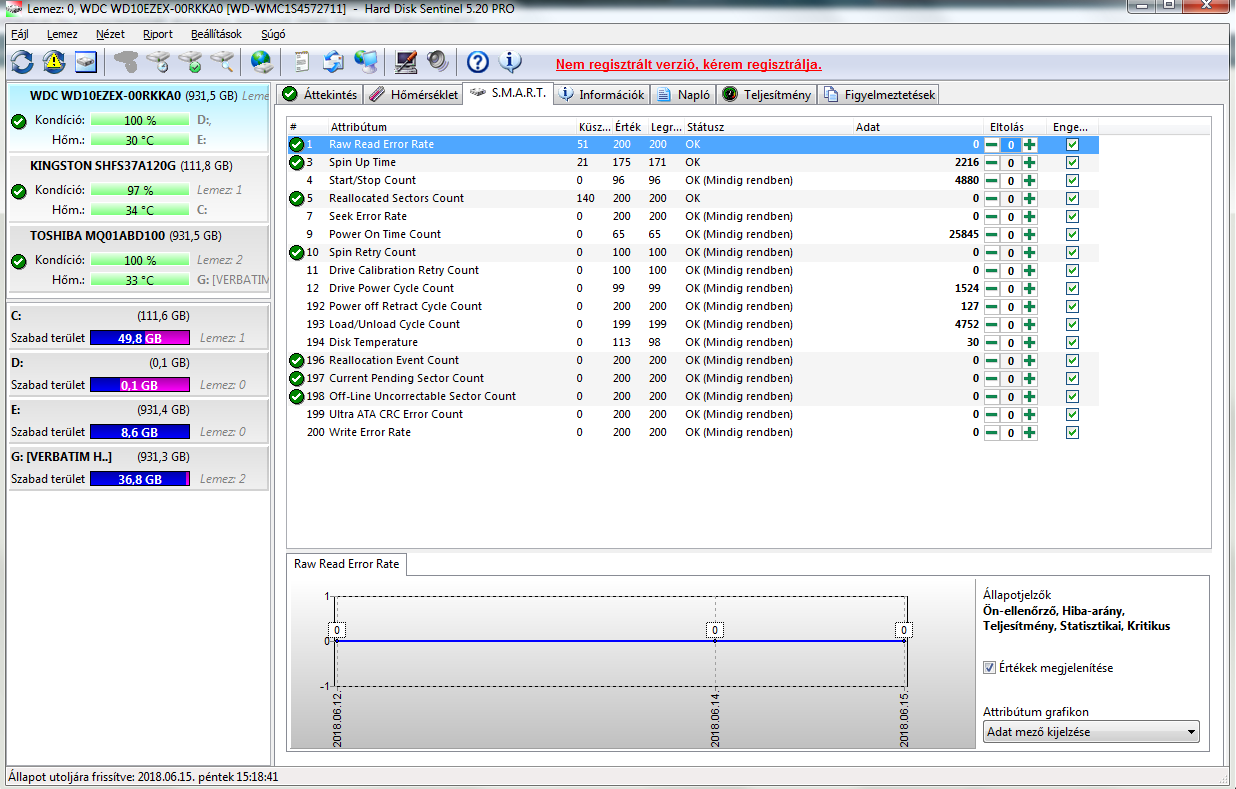The height and width of the screenshot is (789, 1236).
Task: Open the 'Adat mező kijelzése' dropdown
Action: point(1091,732)
